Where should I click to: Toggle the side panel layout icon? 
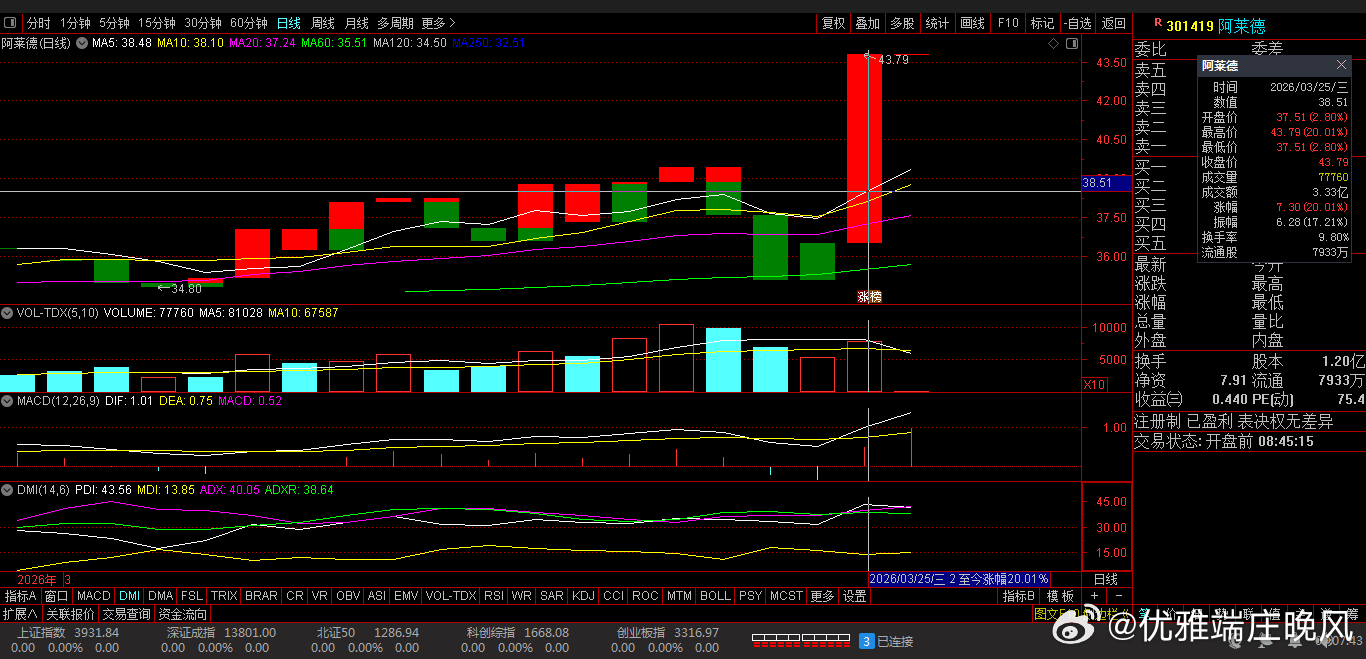1072,44
